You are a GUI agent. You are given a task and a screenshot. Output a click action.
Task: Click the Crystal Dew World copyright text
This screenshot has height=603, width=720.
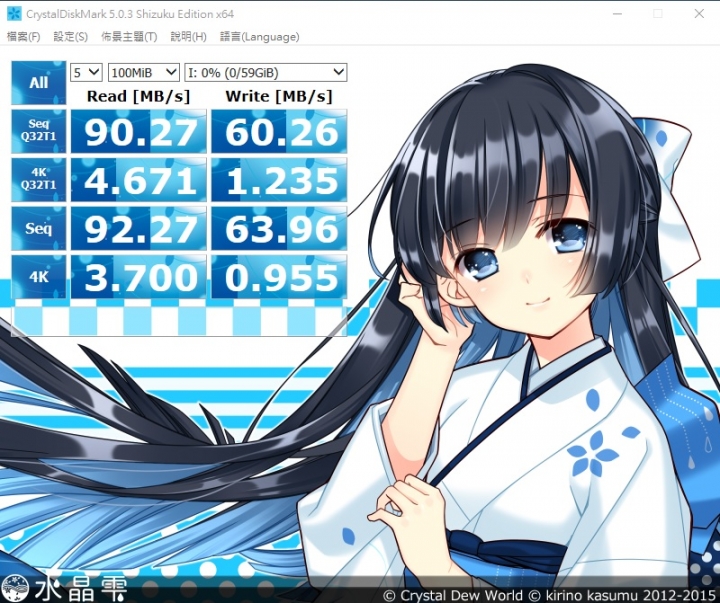point(549,596)
